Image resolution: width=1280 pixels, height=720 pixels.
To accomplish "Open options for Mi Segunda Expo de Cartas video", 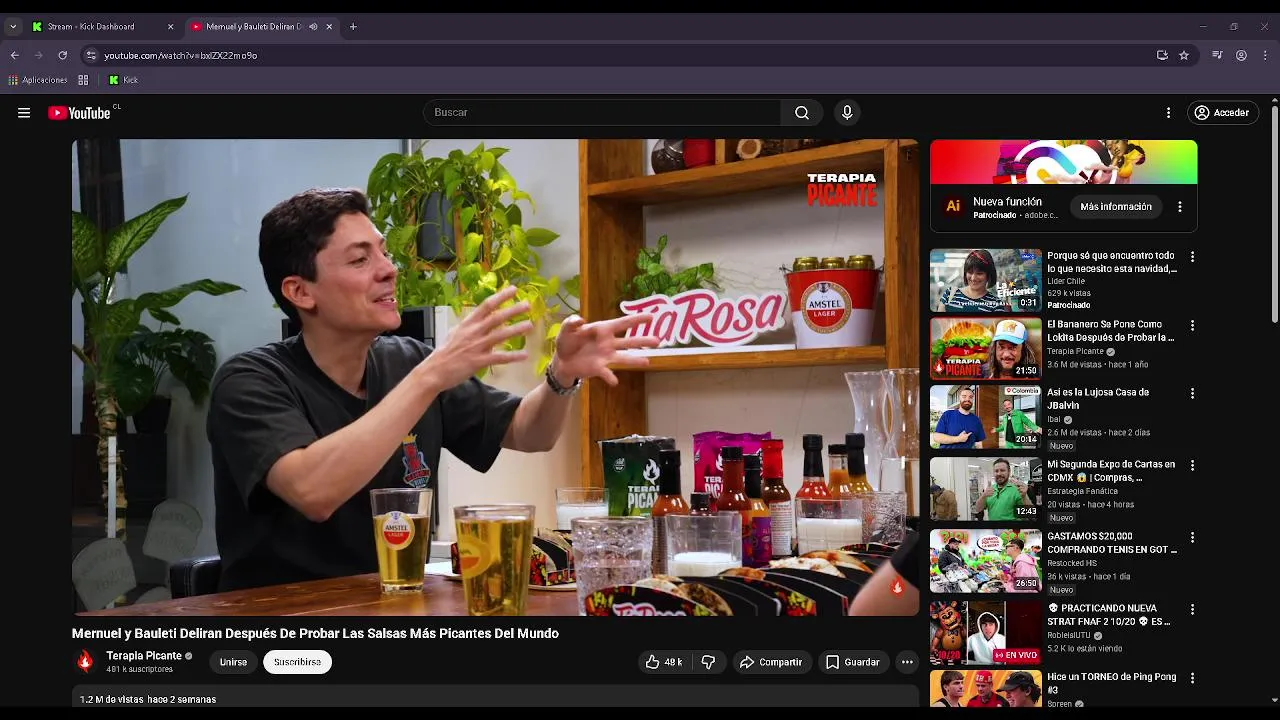I will [x=1192, y=466].
